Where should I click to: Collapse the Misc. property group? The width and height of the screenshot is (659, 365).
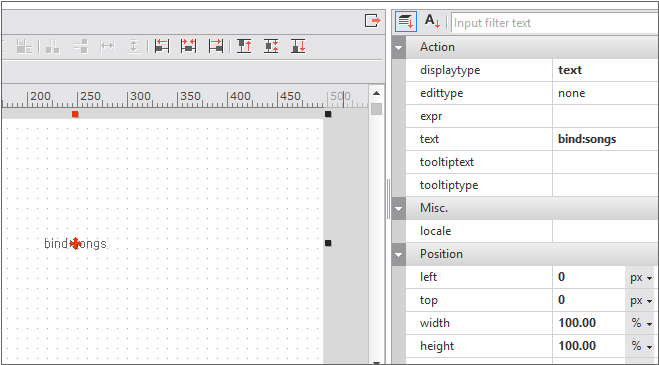(x=398, y=208)
